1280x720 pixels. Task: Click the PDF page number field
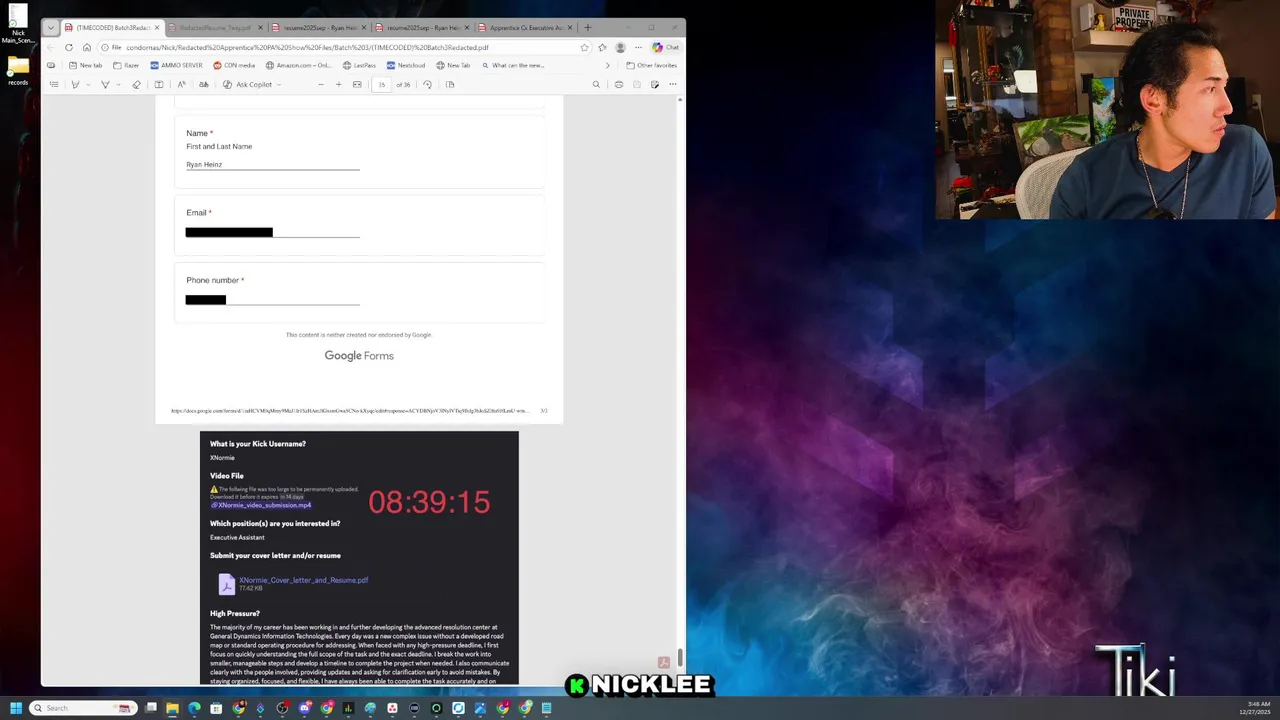(381, 84)
